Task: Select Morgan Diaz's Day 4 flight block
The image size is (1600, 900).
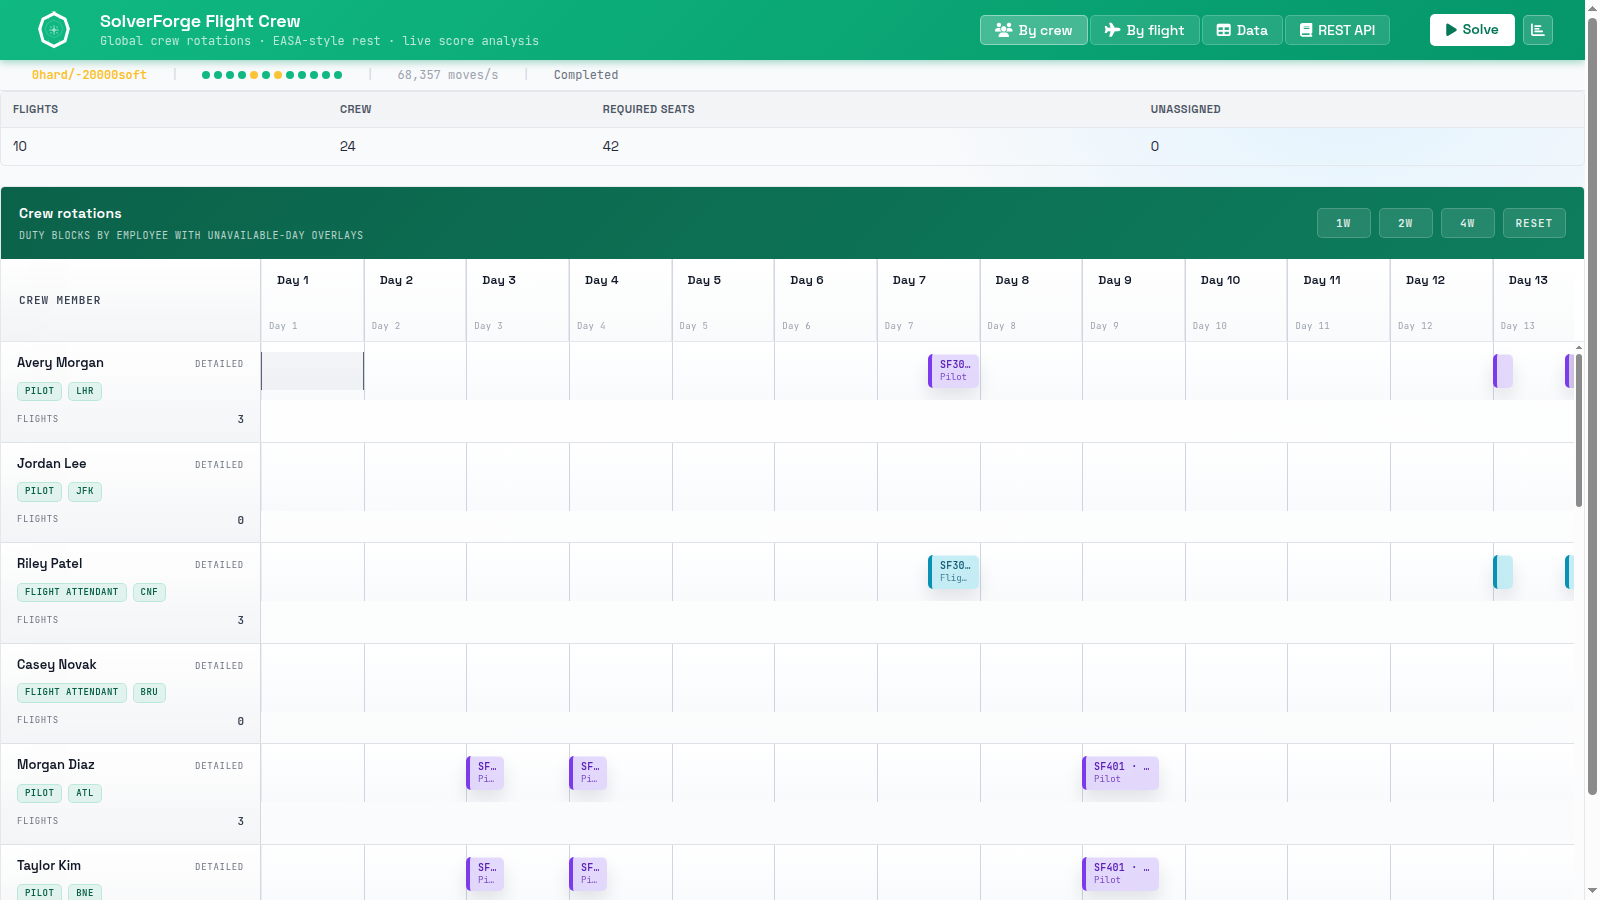Action: [x=588, y=773]
